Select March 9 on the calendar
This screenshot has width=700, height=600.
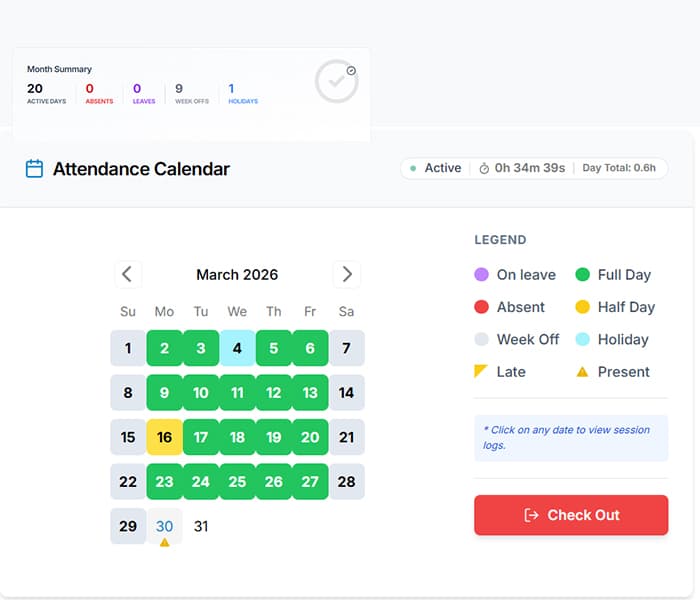point(164,392)
